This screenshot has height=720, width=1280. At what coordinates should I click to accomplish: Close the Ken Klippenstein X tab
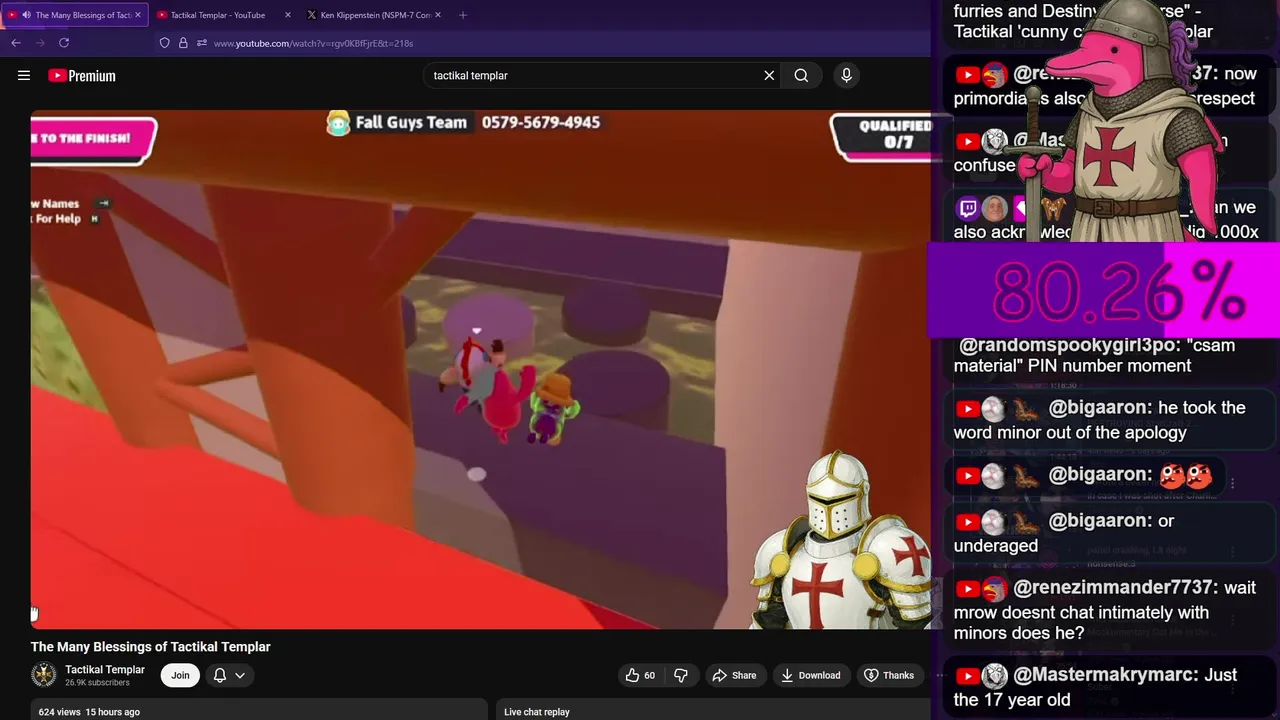437,15
